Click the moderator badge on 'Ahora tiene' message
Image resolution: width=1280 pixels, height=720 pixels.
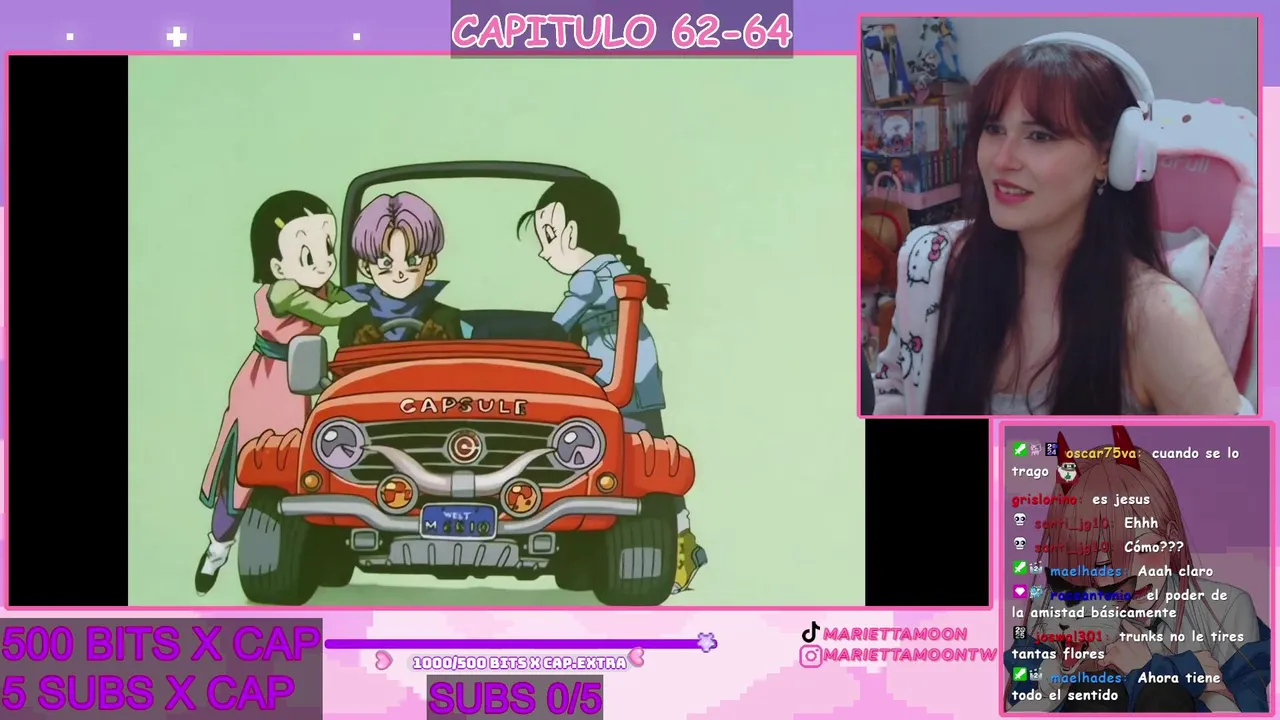(1018, 675)
